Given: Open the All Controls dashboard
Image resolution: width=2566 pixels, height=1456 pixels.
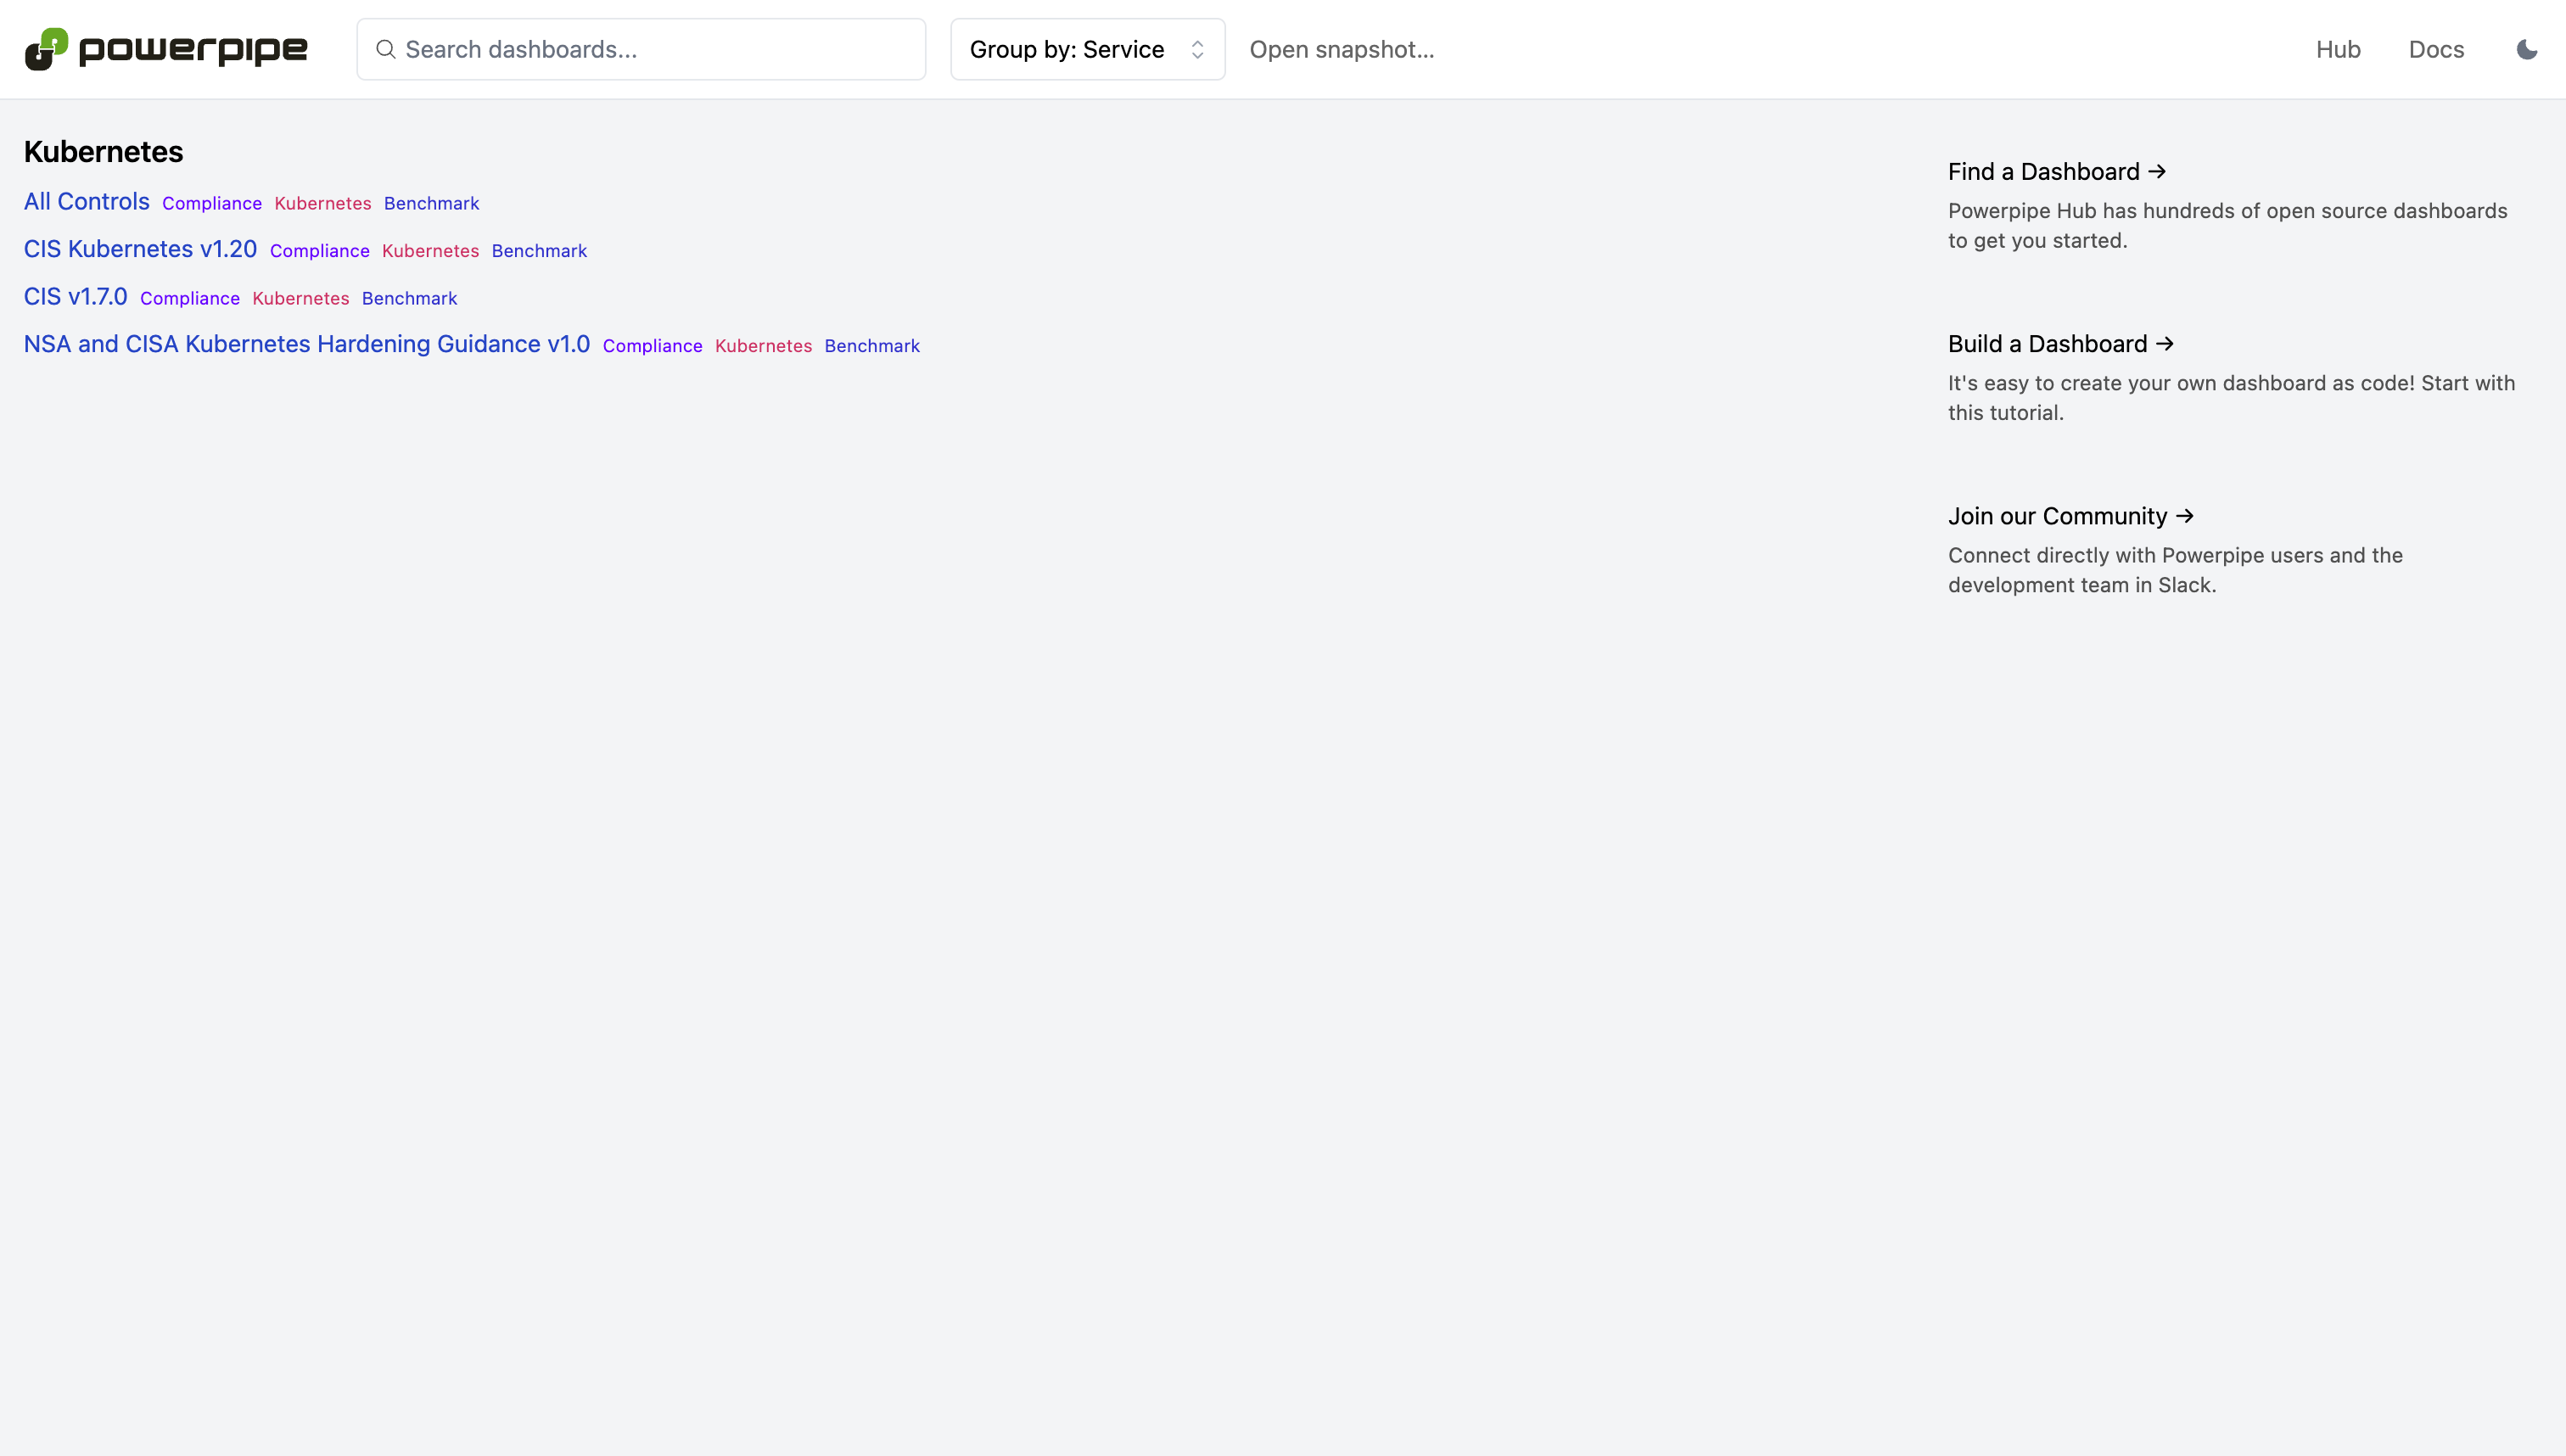Looking at the screenshot, I should click(87, 202).
